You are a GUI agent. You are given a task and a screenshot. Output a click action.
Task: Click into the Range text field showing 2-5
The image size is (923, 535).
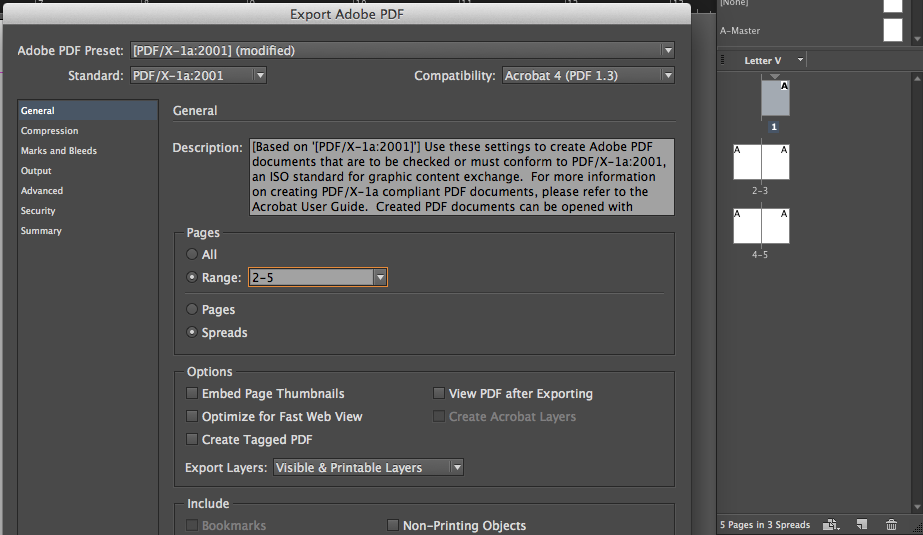(x=312, y=277)
